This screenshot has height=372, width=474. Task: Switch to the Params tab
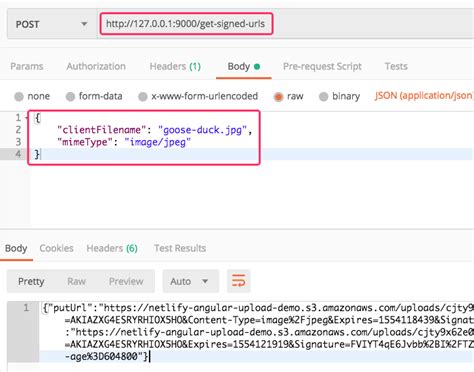point(27,66)
